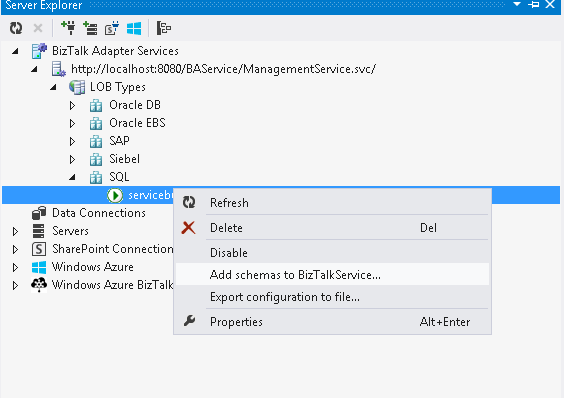This screenshot has width=564, height=398.
Task: Select the Data Connections tree item
Action: click(99, 213)
